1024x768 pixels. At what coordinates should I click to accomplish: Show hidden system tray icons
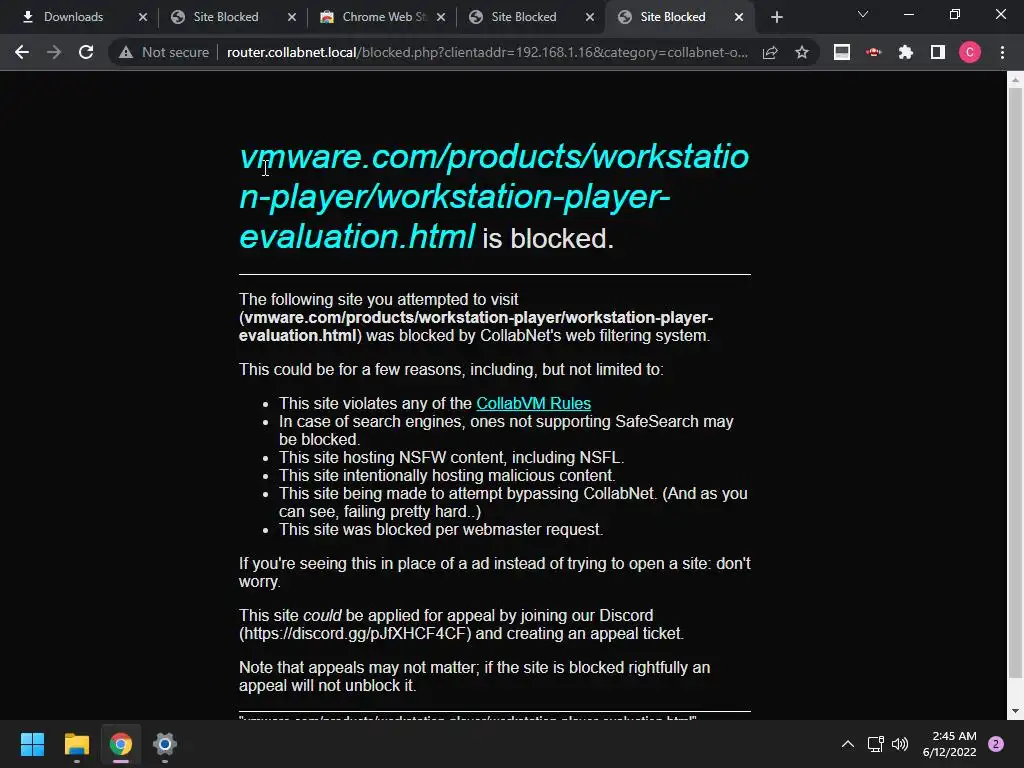pos(848,744)
